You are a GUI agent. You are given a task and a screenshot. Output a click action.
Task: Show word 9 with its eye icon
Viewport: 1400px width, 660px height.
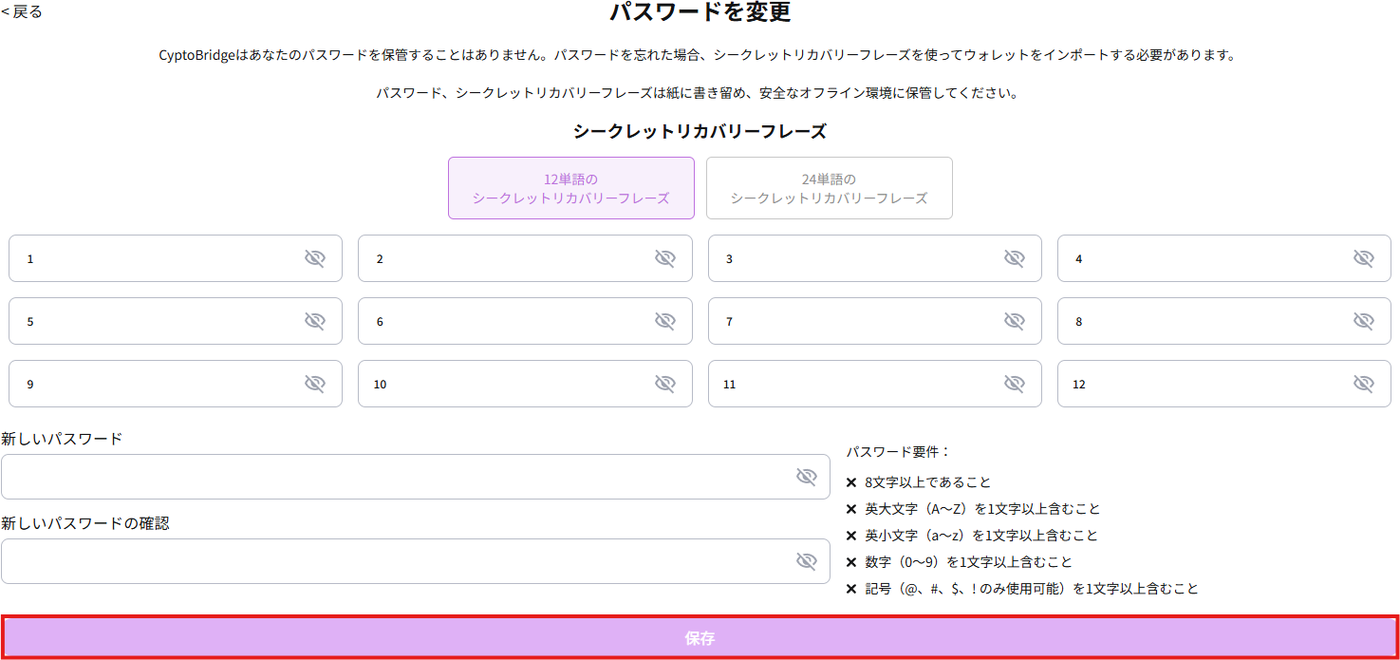click(x=315, y=384)
